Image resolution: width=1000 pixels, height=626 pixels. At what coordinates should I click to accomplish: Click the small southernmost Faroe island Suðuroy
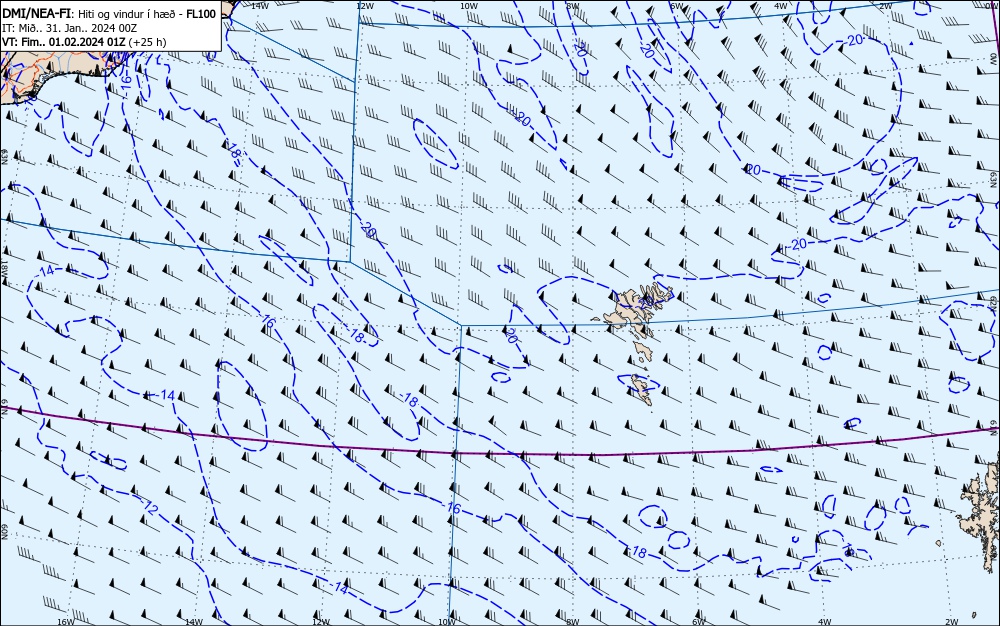click(642, 389)
